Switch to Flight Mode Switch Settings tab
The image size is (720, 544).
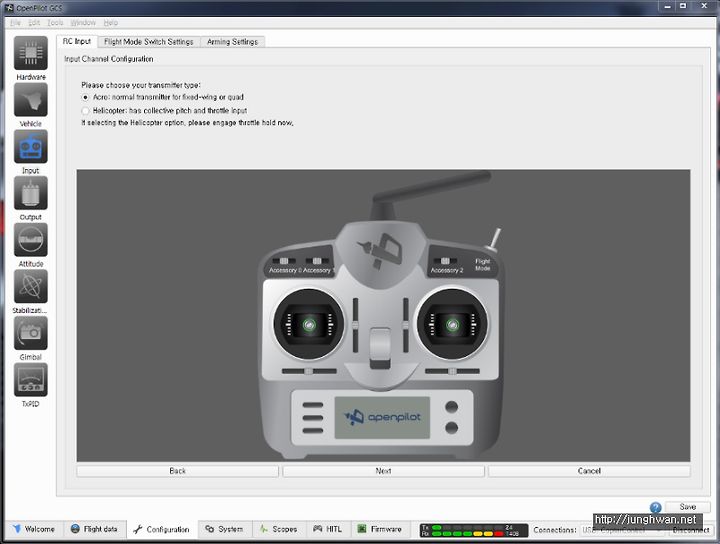[x=149, y=42]
